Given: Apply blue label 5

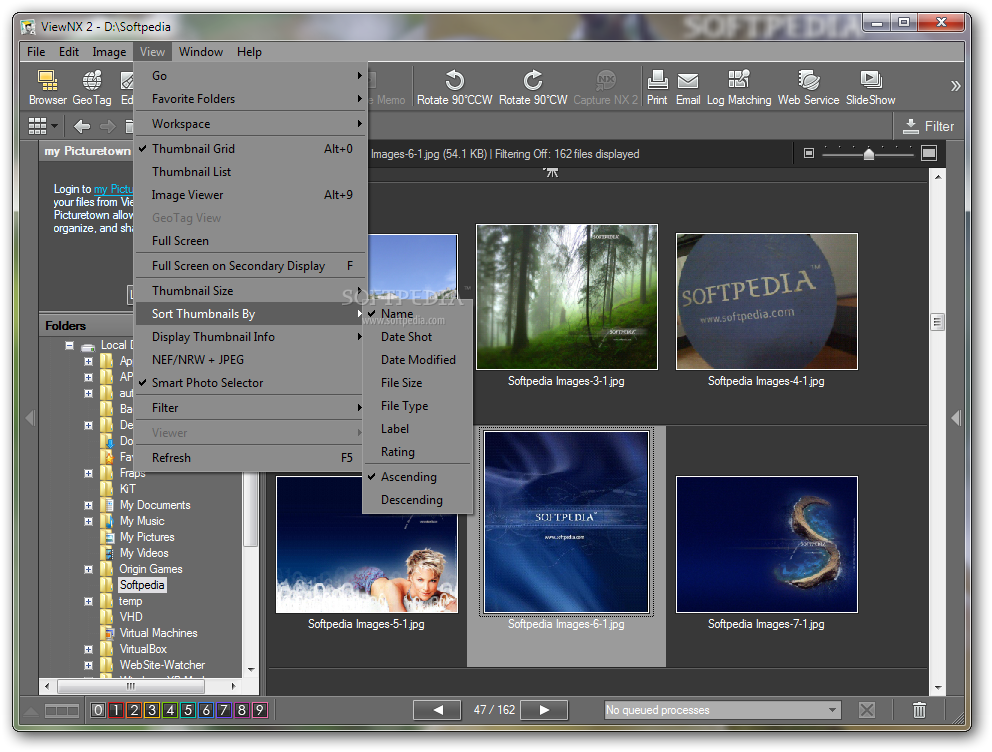Looking at the screenshot, I should [188, 710].
